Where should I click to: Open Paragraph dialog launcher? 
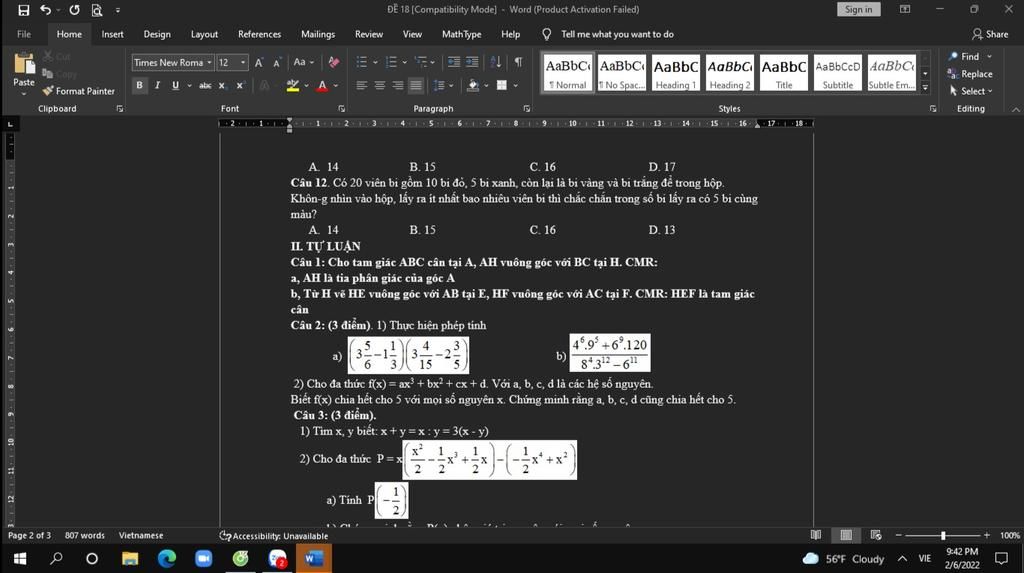pos(526,109)
